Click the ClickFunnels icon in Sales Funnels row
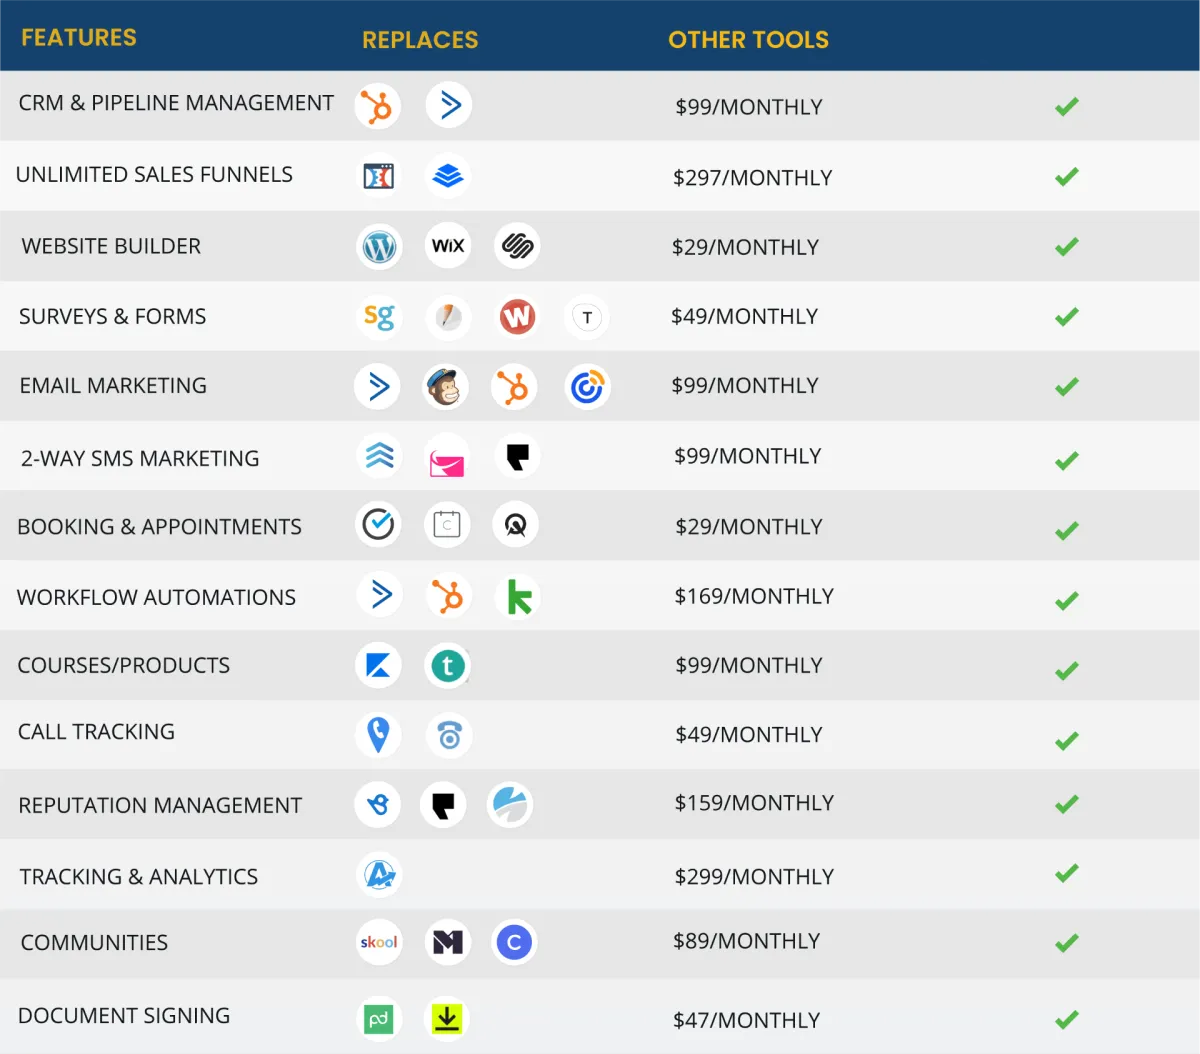Image resolution: width=1200 pixels, height=1054 pixels. click(x=378, y=177)
